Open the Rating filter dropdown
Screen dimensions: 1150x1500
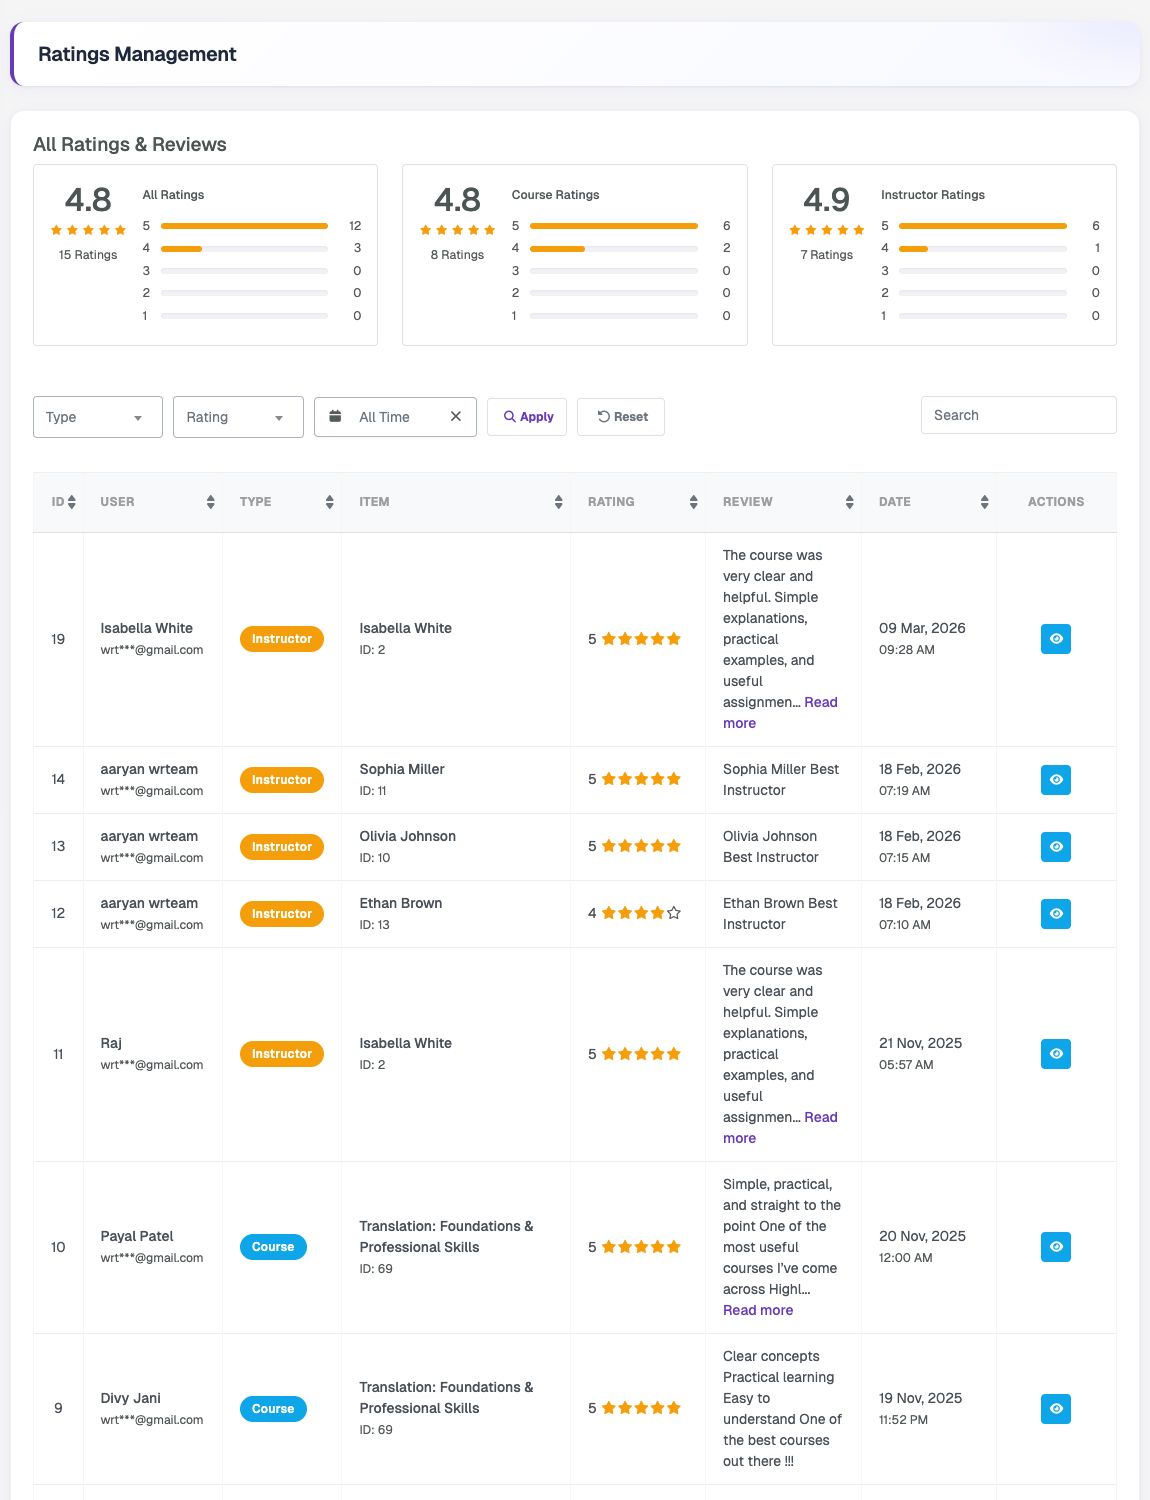click(238, 417)
